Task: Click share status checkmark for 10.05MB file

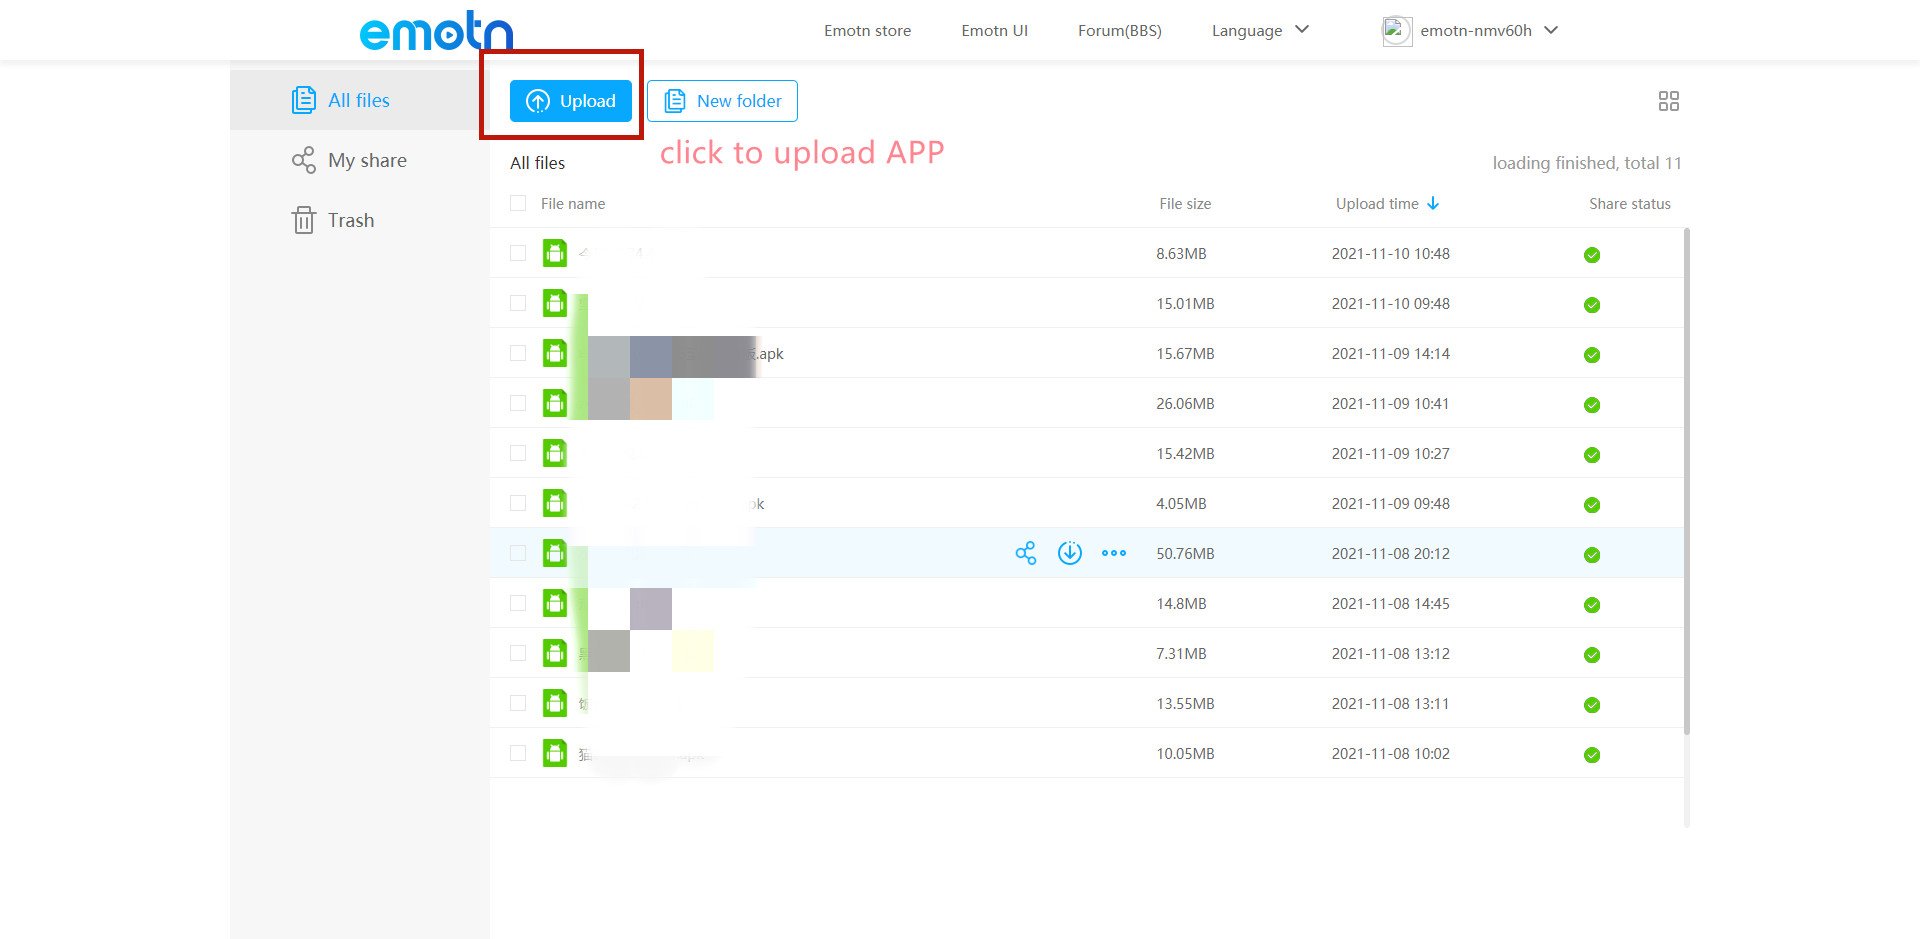Action: tap(1592, 755)
